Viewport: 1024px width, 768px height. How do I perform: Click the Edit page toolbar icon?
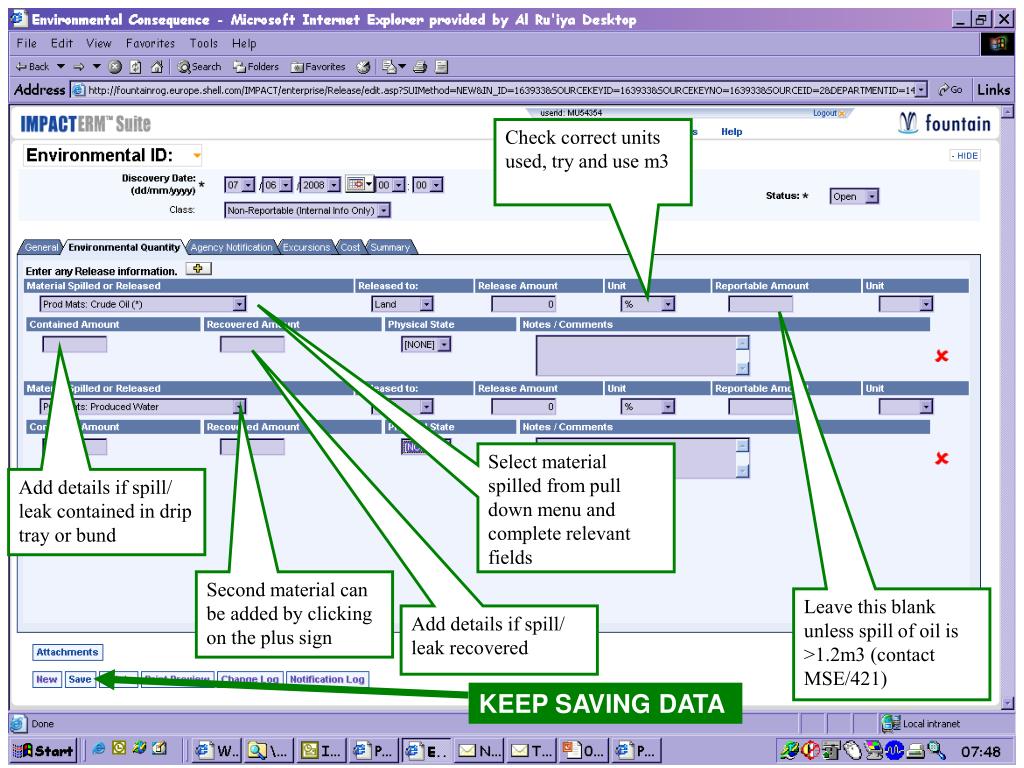point(442,67)
